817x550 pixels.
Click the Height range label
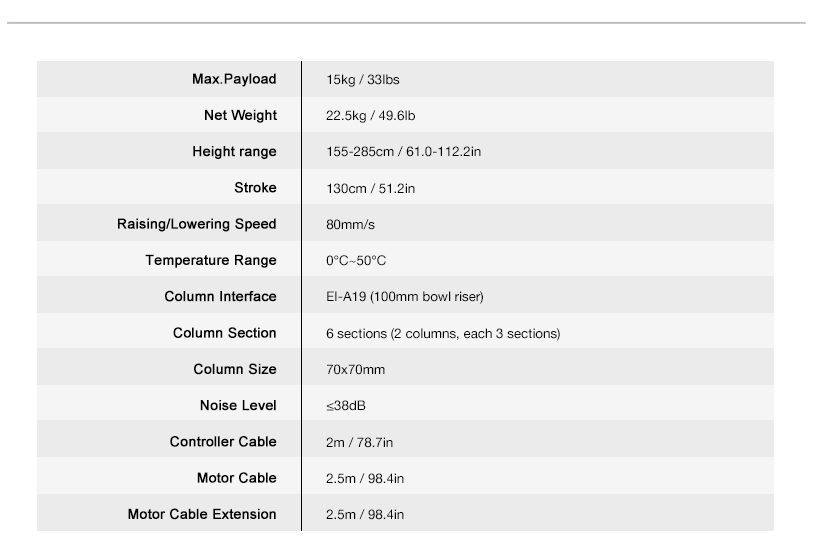pos(234,152)
